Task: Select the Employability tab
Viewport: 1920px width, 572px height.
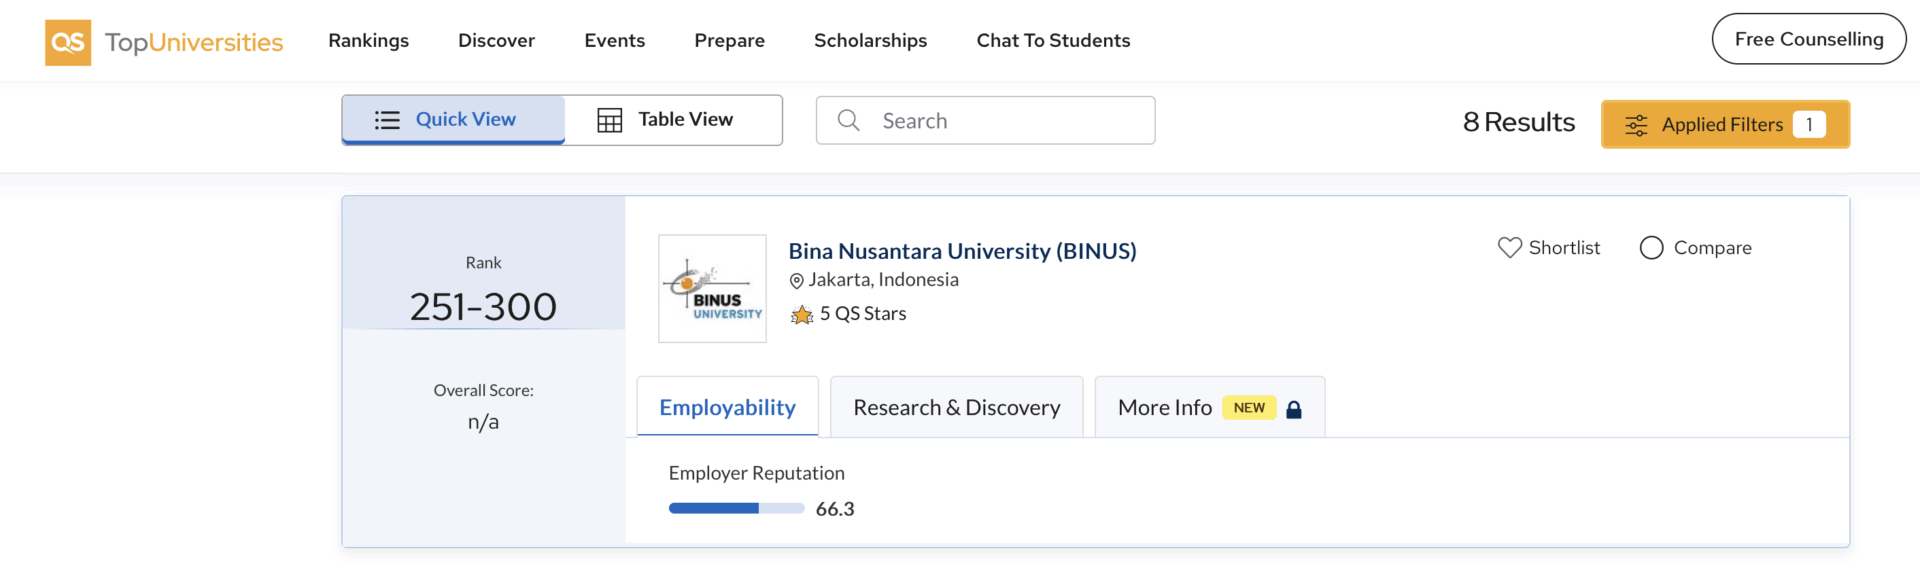Action: 728,407
